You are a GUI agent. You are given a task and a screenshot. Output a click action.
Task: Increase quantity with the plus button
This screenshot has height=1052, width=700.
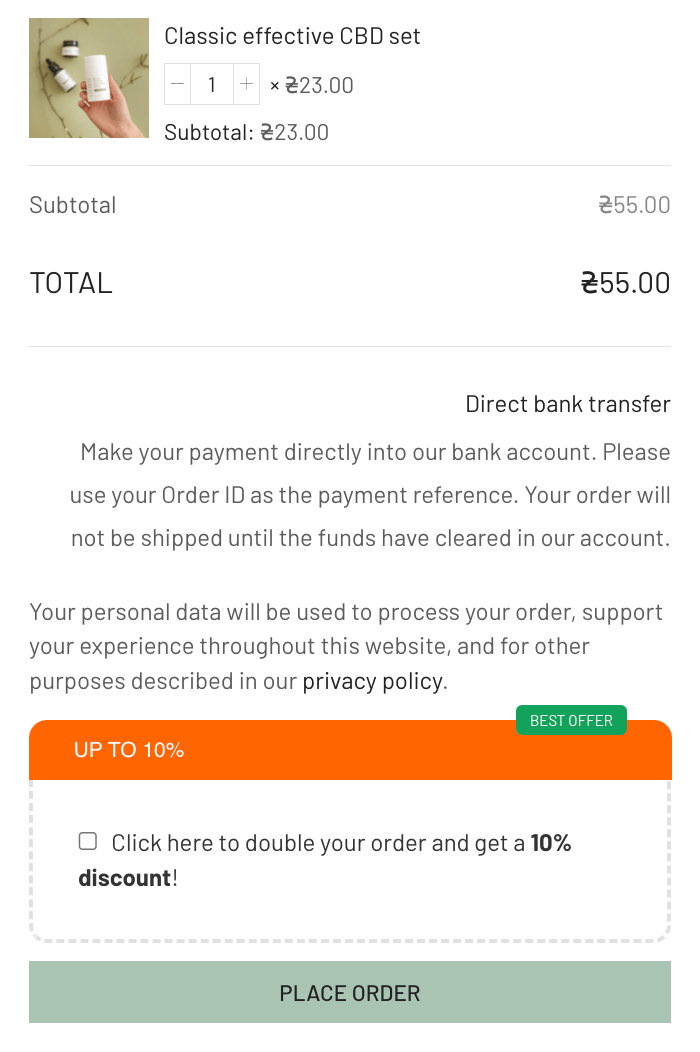point(246,85)
